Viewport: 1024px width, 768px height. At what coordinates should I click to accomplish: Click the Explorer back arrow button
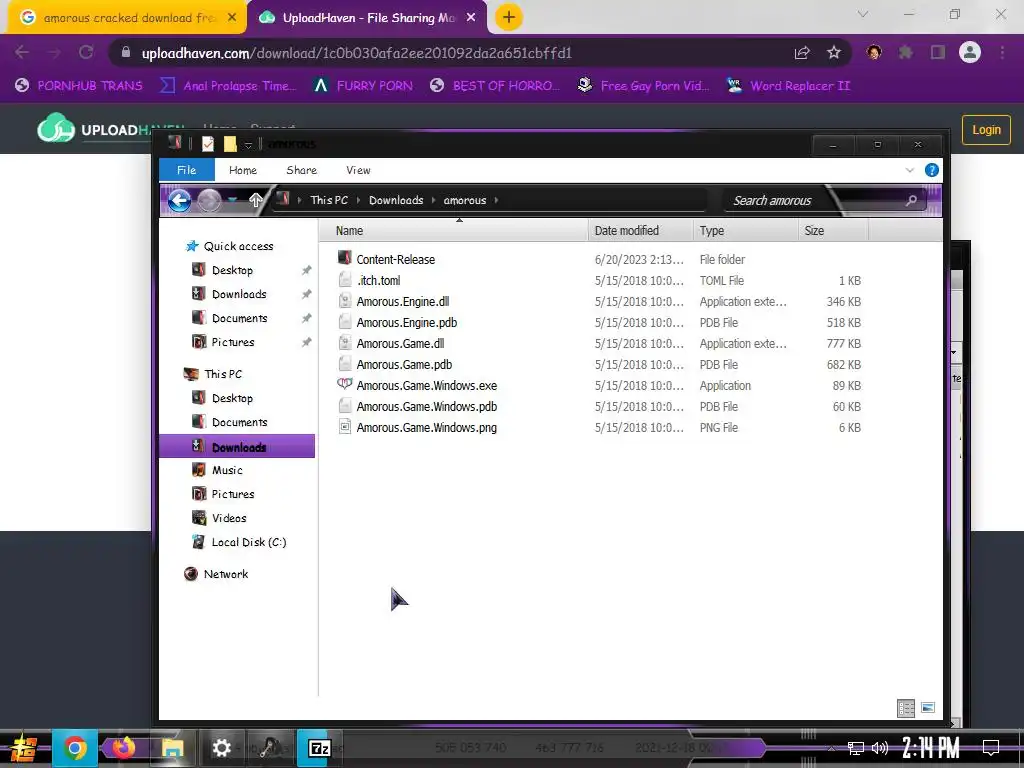tap(179, 200)
